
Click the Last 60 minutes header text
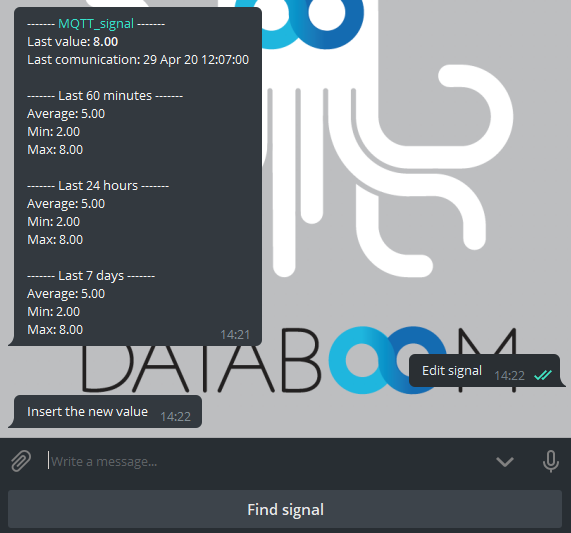[105, 95]
